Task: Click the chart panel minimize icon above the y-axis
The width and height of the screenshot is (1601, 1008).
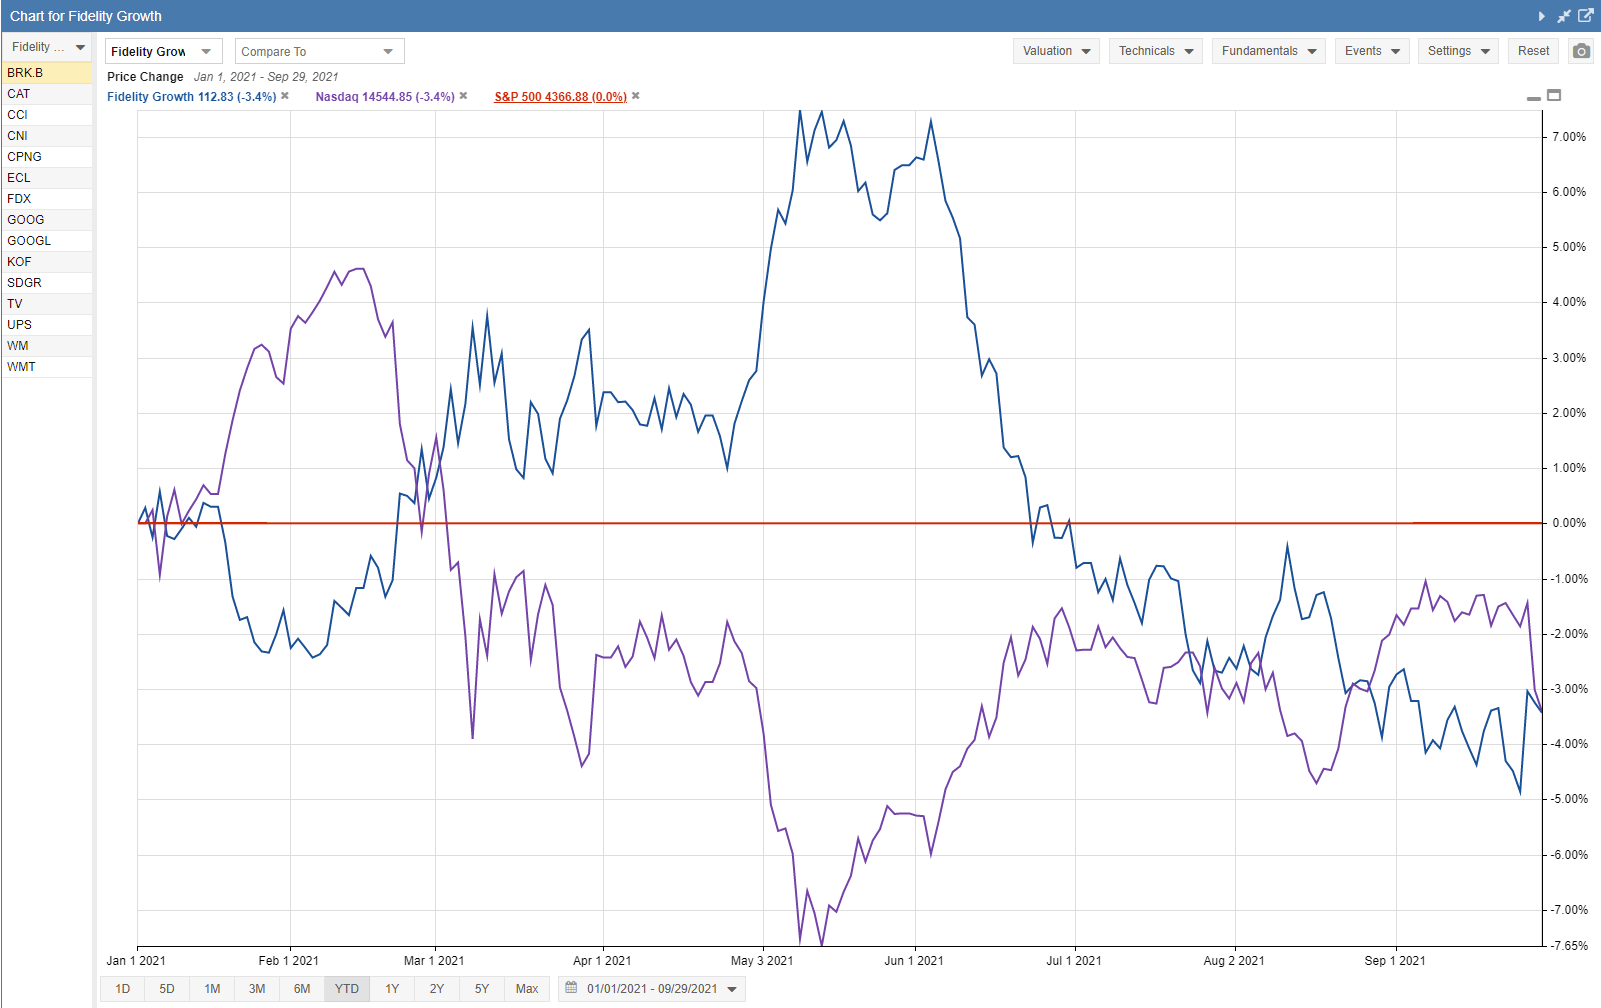Action: point(1533,98)
